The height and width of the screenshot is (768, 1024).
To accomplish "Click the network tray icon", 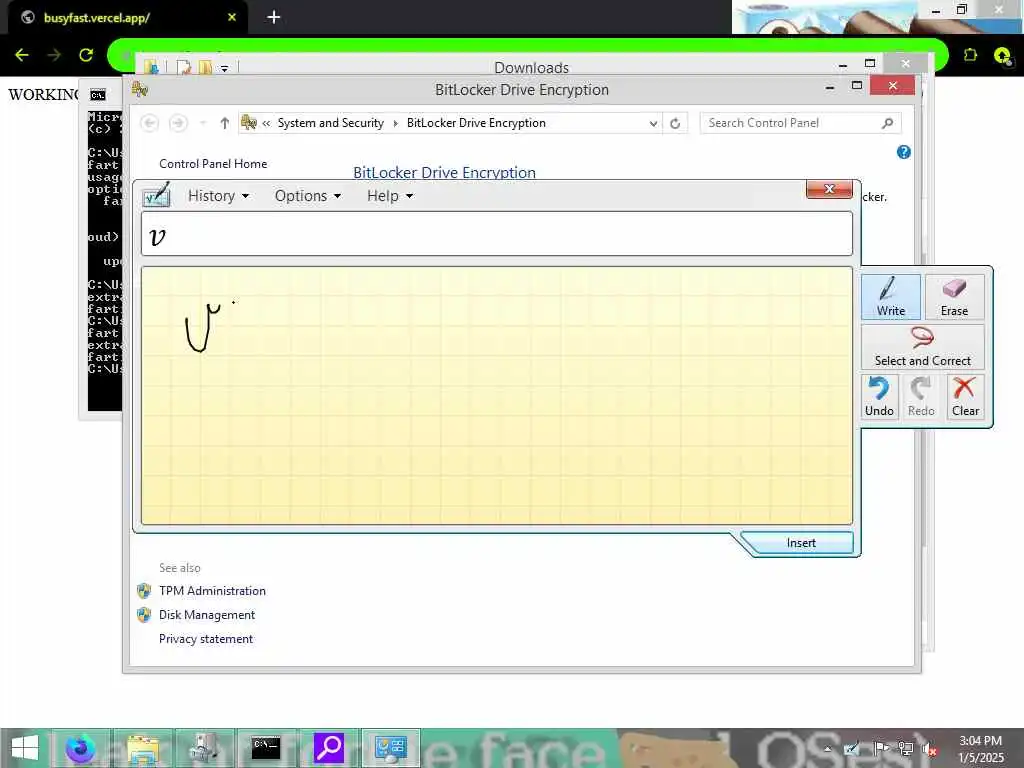I will [x=905, y=748].
